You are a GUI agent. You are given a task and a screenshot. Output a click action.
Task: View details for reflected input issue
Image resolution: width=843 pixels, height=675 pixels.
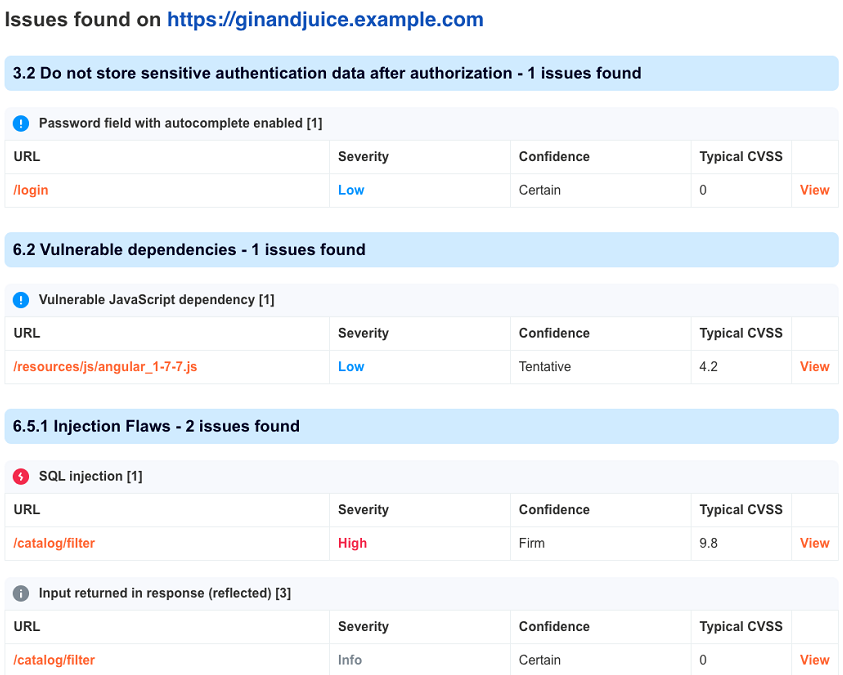814,660
